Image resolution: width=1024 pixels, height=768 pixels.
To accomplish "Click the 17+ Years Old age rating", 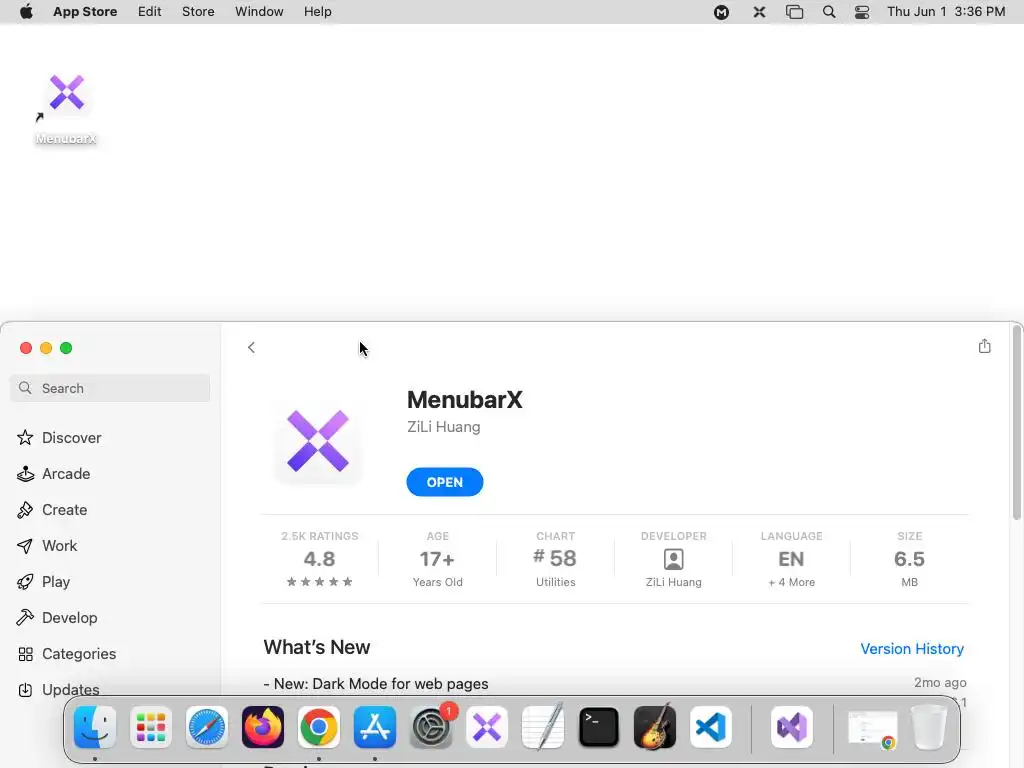I will 438,560.
